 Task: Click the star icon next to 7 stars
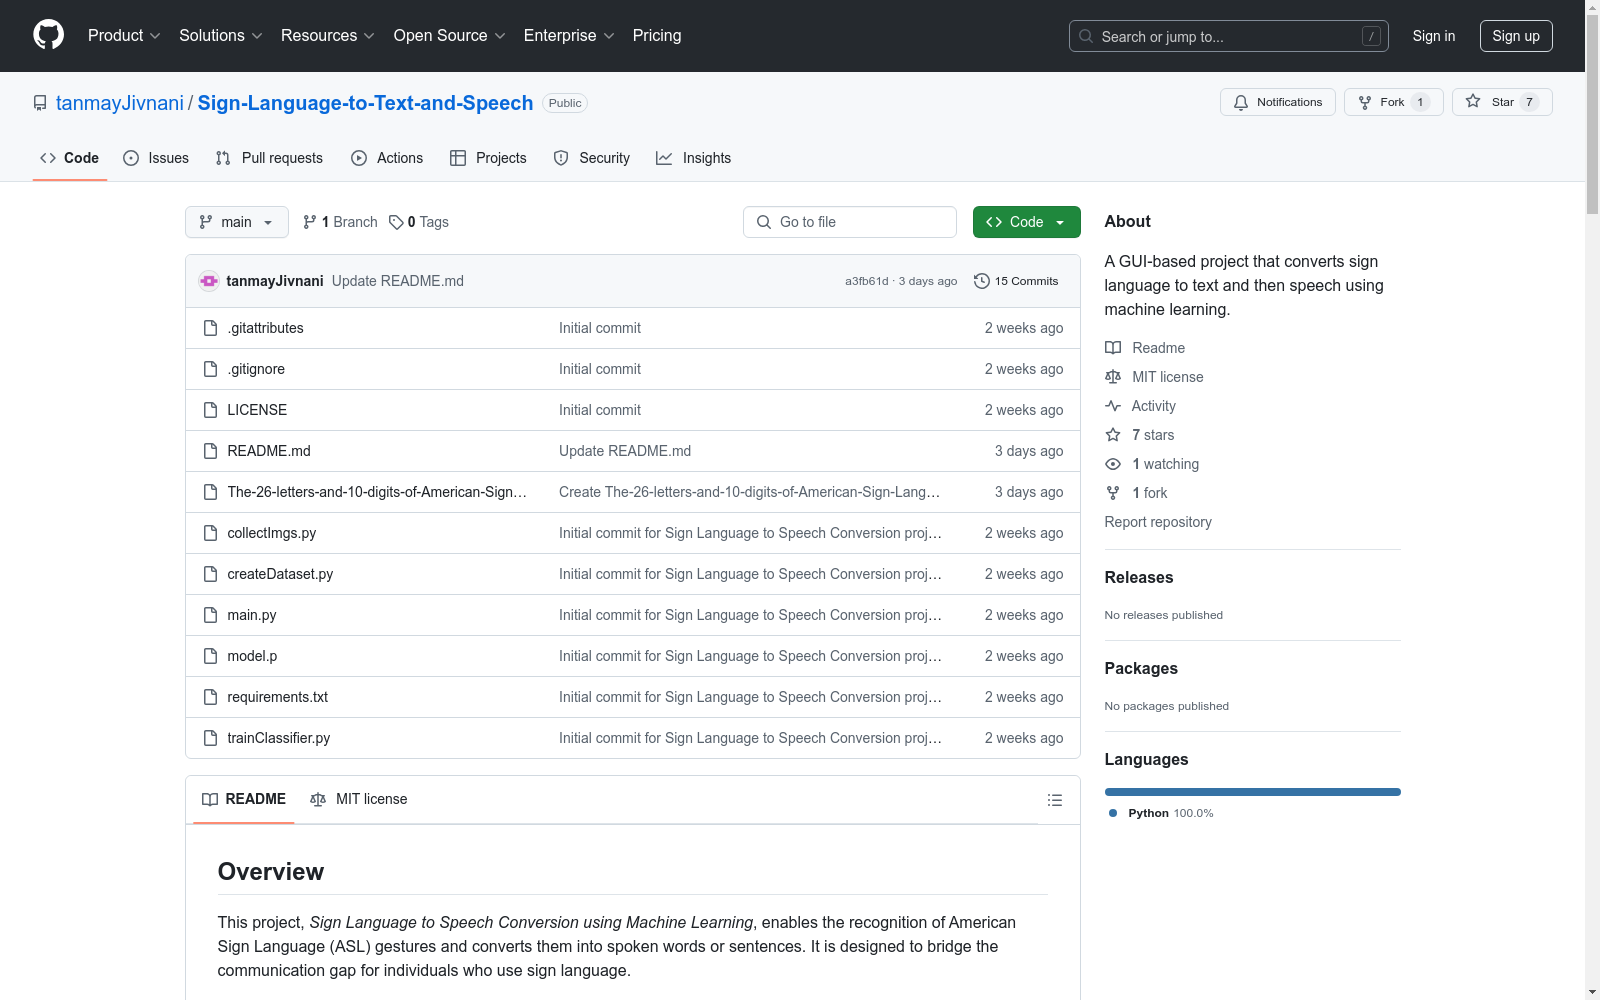click(x=1113, y=435)
